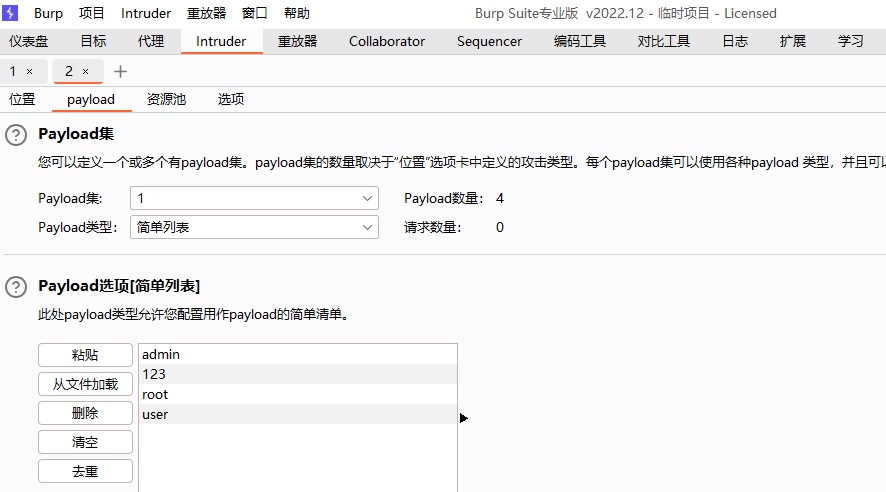Open the Collaborator tab
Image resolution: width=886 pixels, height=492 pixels.
coord(386,41)
